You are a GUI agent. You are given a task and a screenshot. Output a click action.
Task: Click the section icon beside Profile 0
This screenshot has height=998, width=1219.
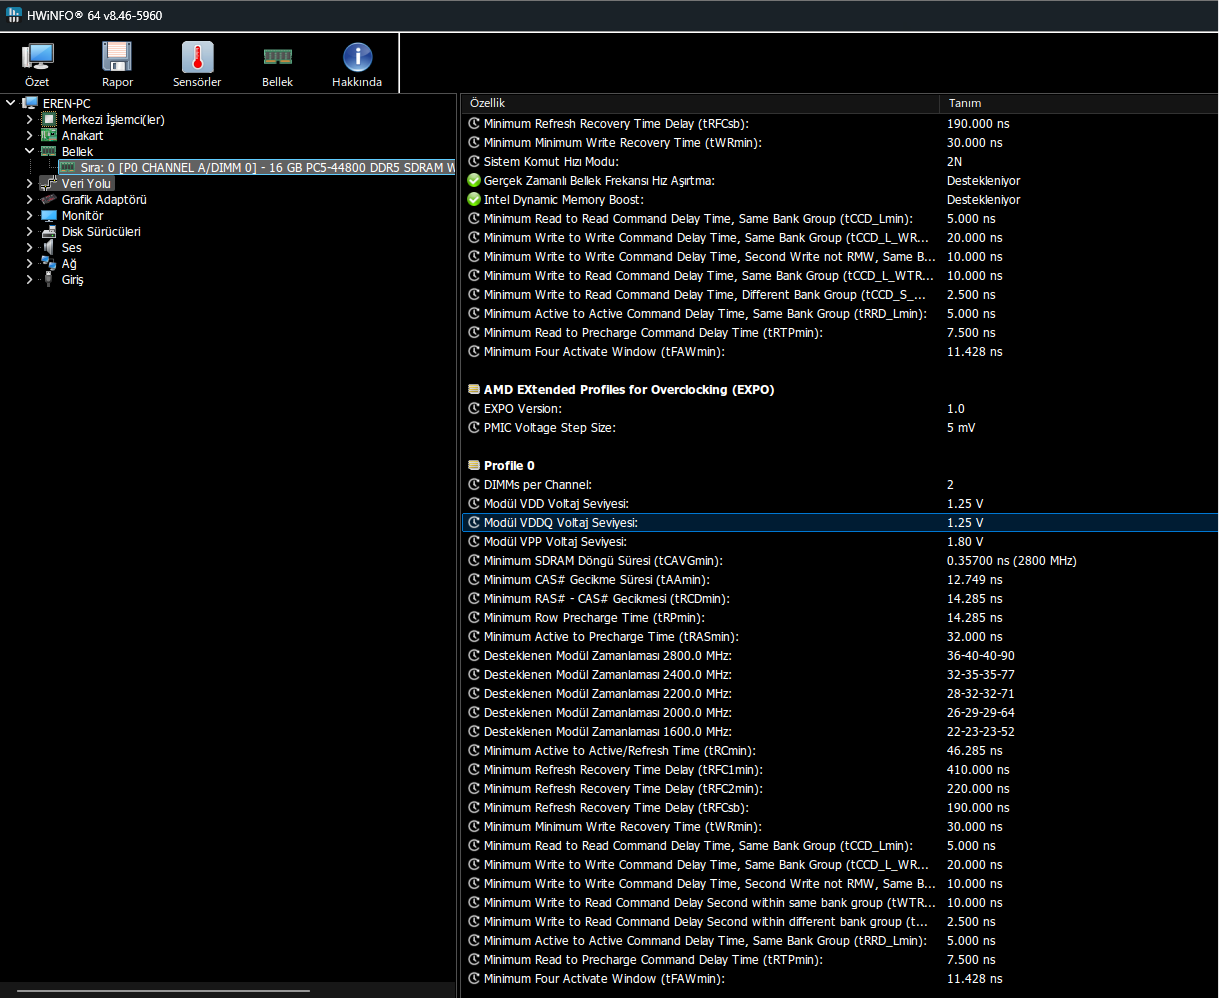474,465
